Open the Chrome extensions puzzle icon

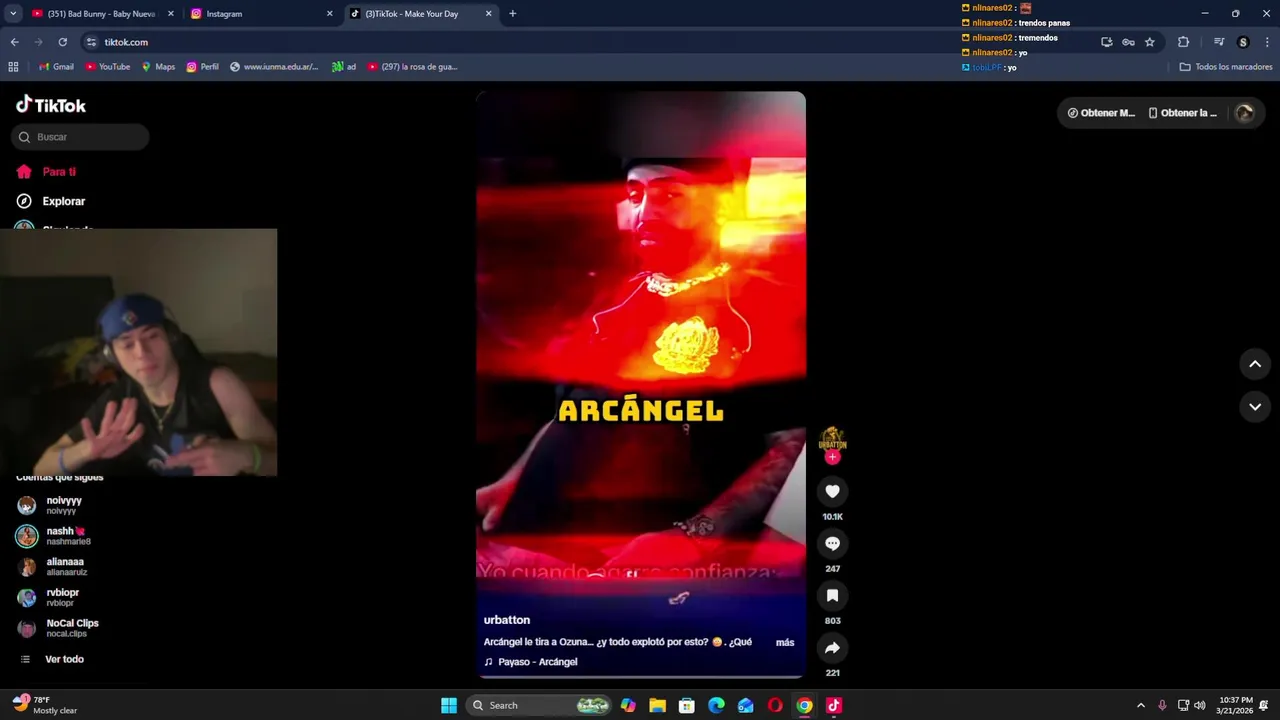coord(1183,42)
